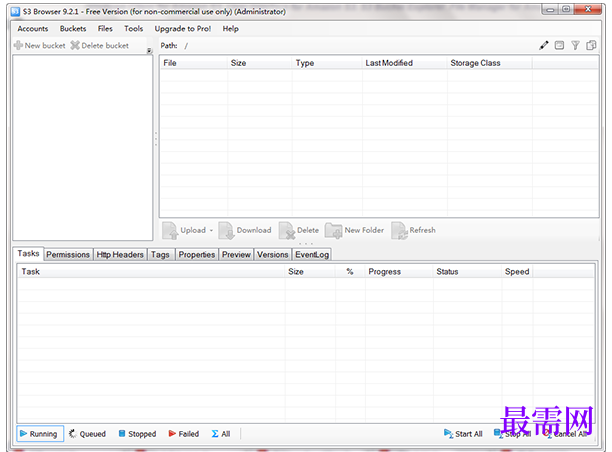The height and width of the screenshot is (452, 612).
Task: Open the Tools menu
Action: (x=133, y=28)
